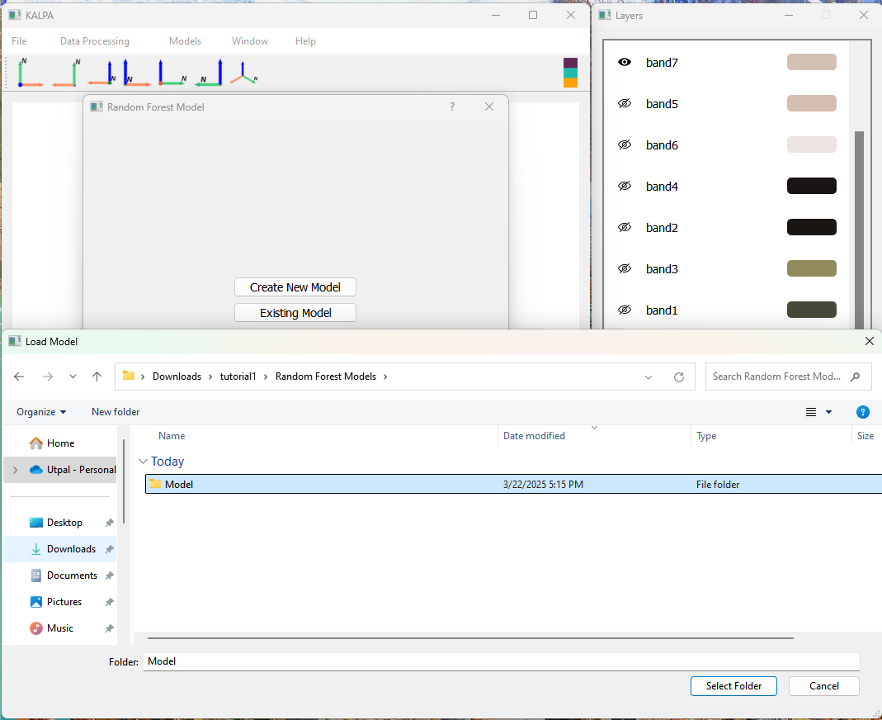Refresh the Random Forest Models folder listing

point(679,377)
